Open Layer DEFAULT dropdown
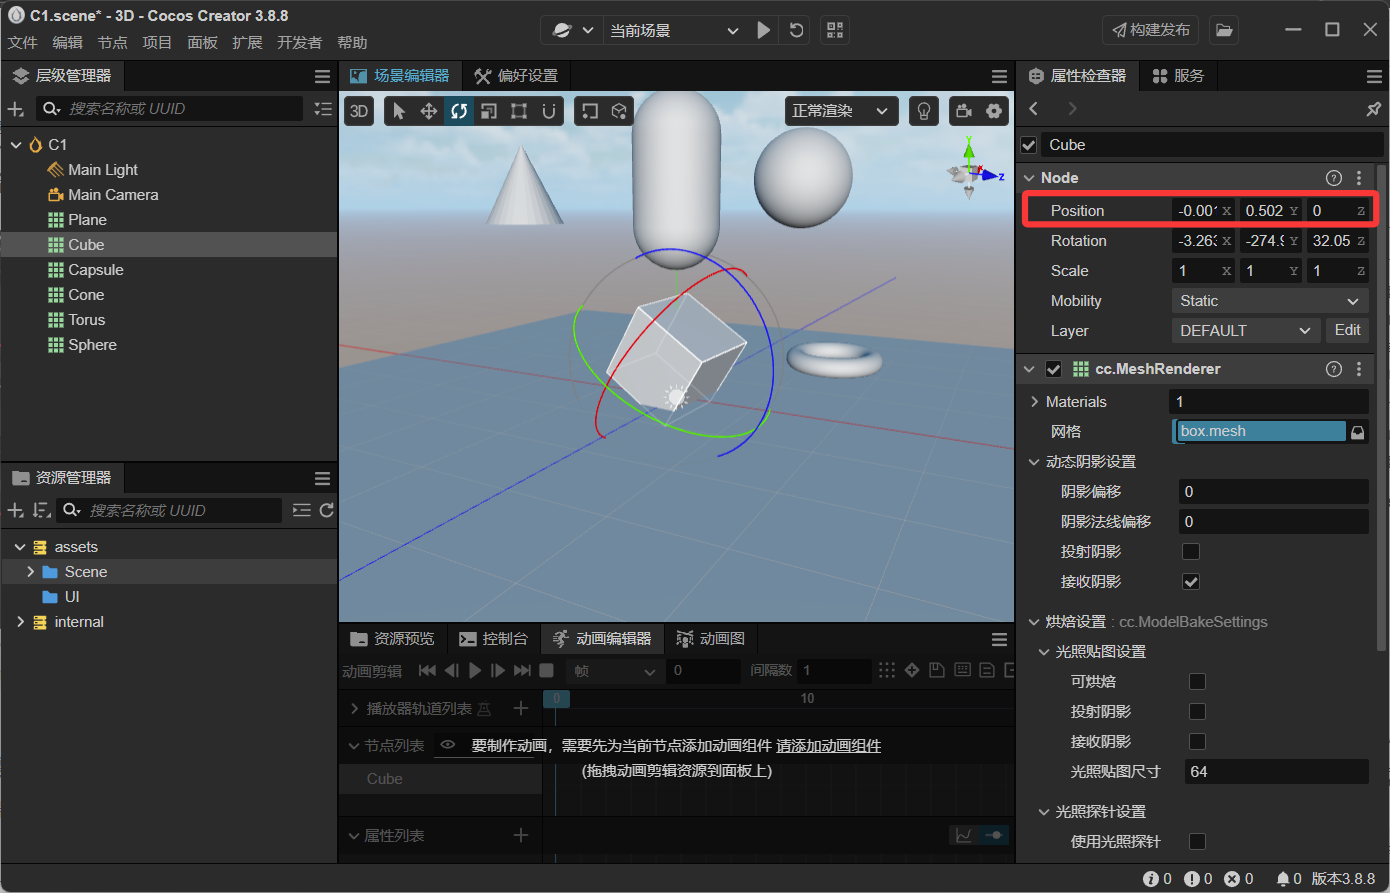Screen dimensions: 1390x893 pos(1245,331)
